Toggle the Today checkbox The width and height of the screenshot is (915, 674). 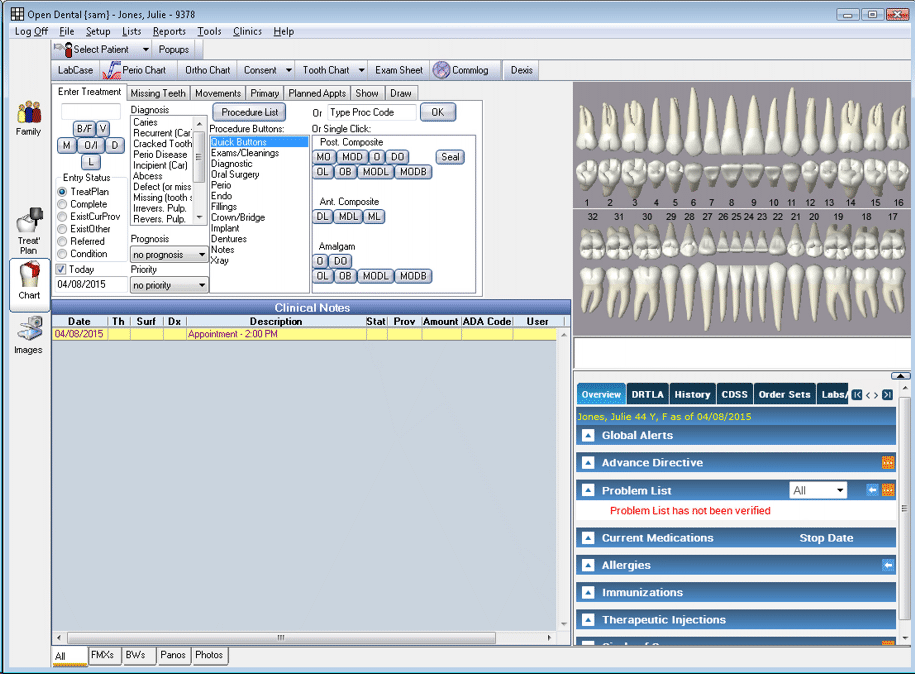(x=61, y=269)
